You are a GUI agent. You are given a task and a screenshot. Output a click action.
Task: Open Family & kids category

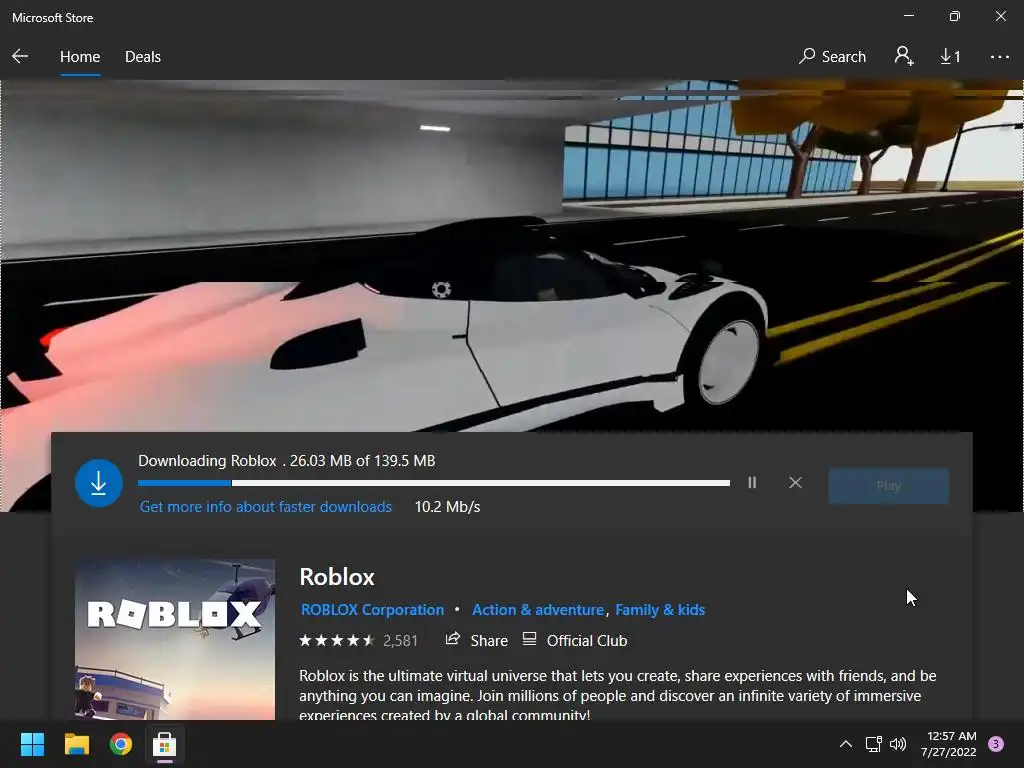coord(660,610)
